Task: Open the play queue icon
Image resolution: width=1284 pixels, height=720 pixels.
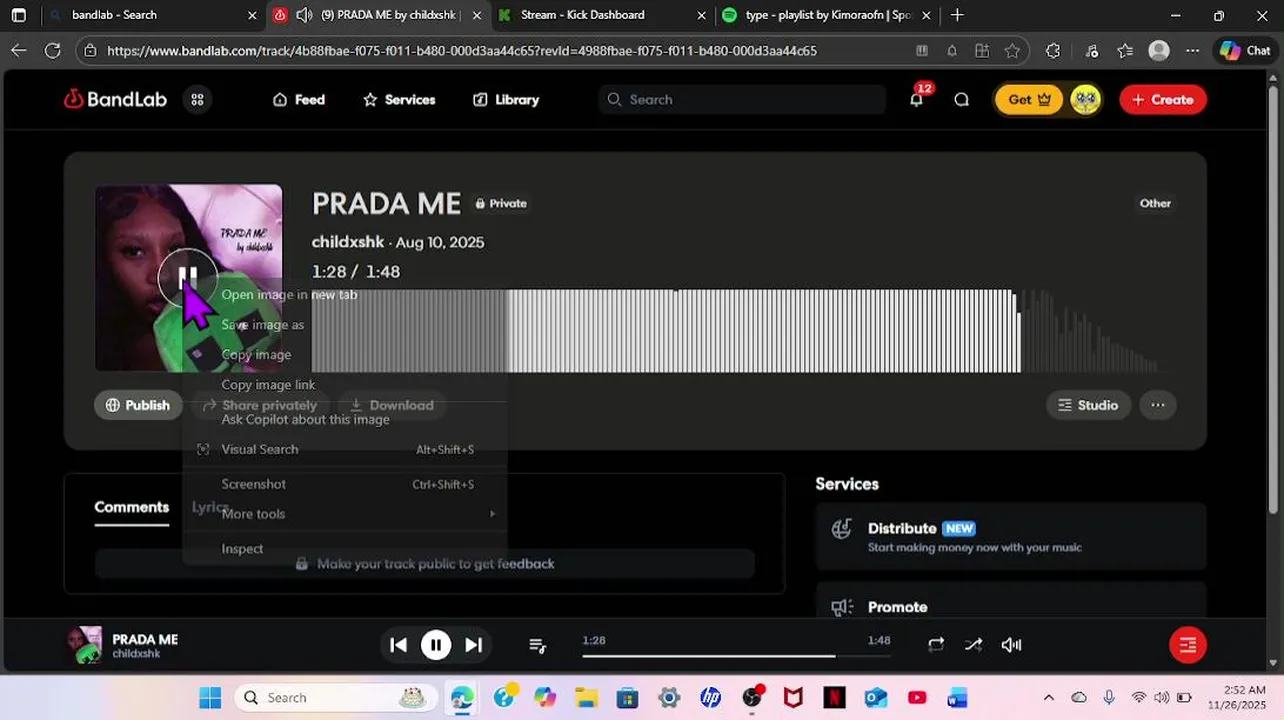Action: pos(537,645)
